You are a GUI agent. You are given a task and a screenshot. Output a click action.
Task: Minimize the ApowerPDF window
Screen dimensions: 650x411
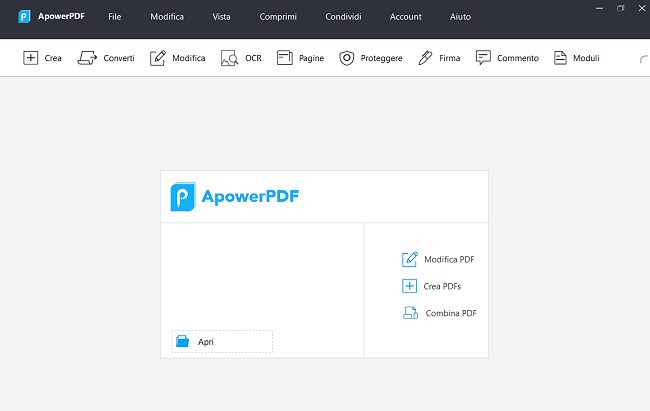coord(599,8)
